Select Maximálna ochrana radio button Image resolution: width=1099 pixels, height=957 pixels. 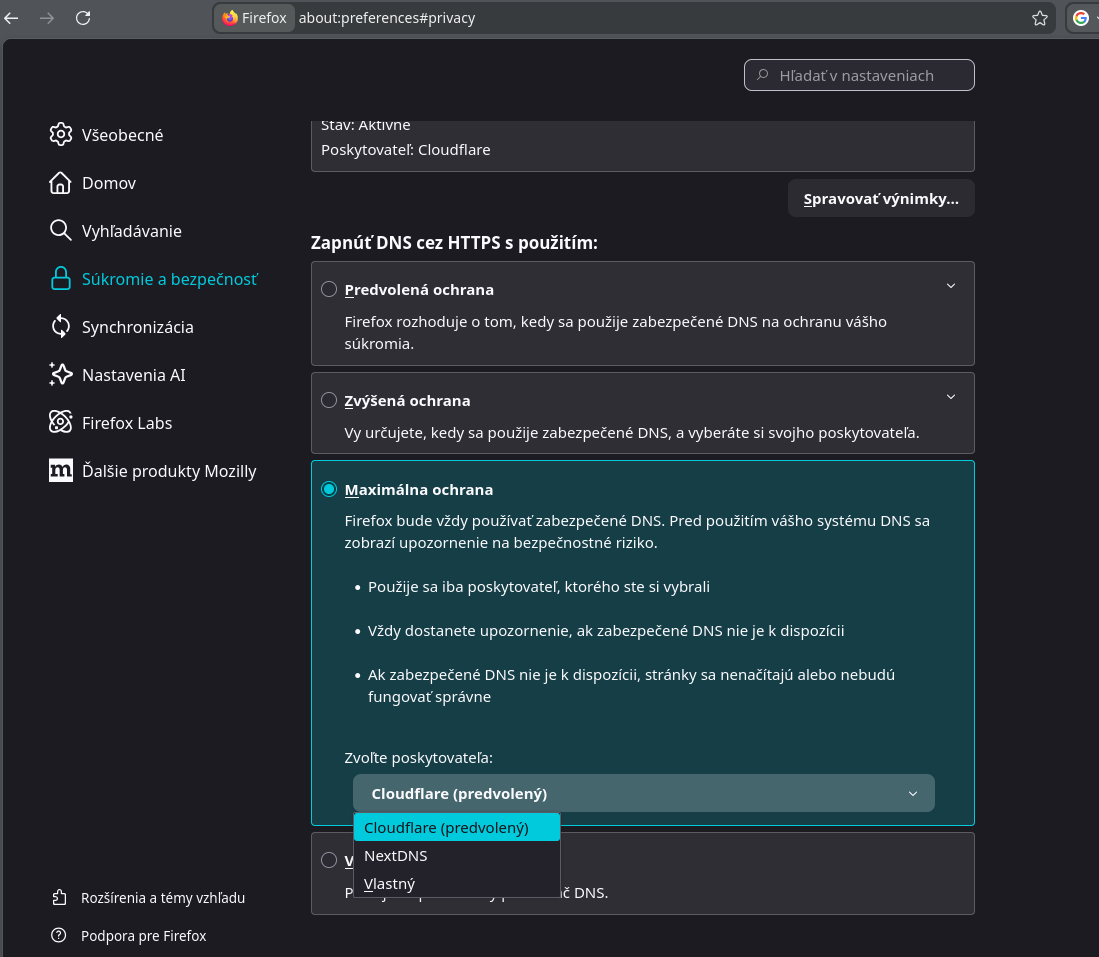tap(329, 490)
